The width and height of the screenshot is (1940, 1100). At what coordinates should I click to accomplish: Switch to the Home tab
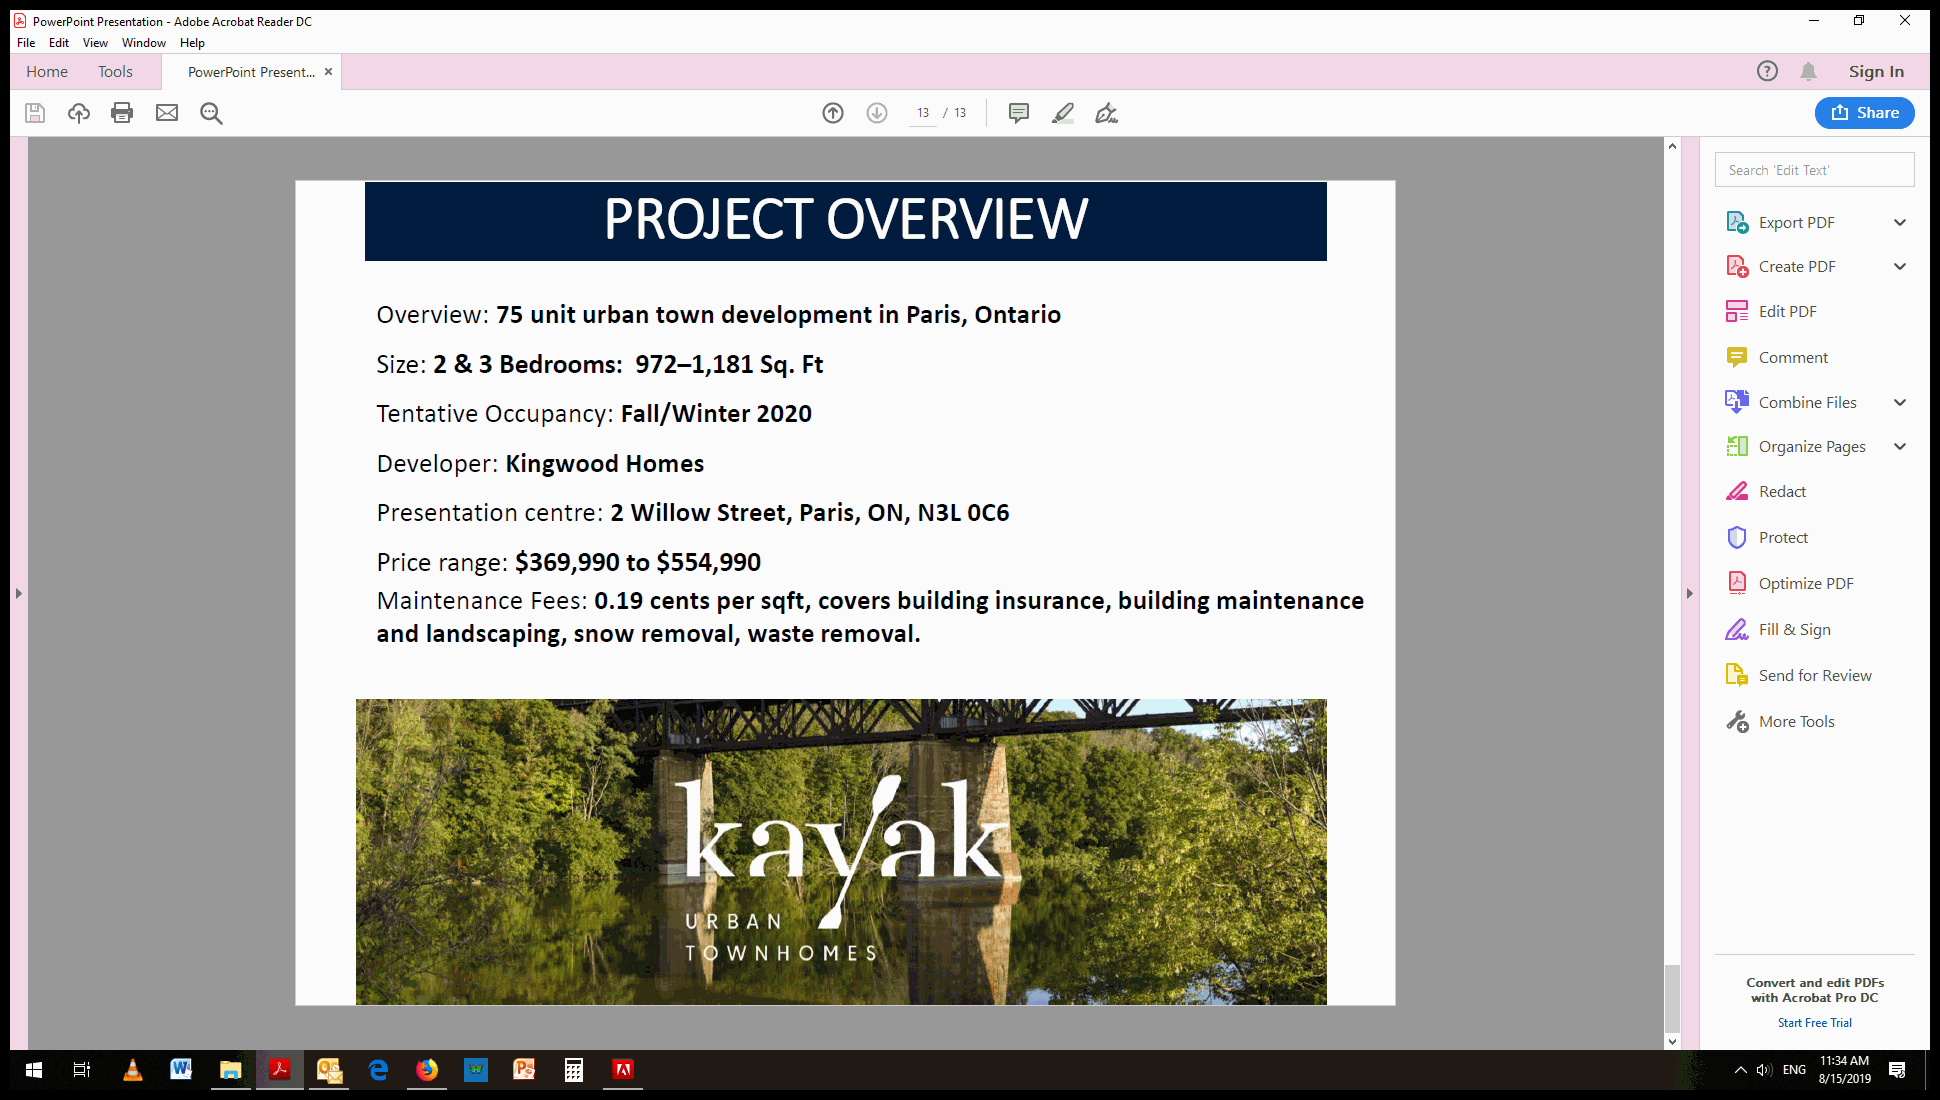tap(47, 71)
